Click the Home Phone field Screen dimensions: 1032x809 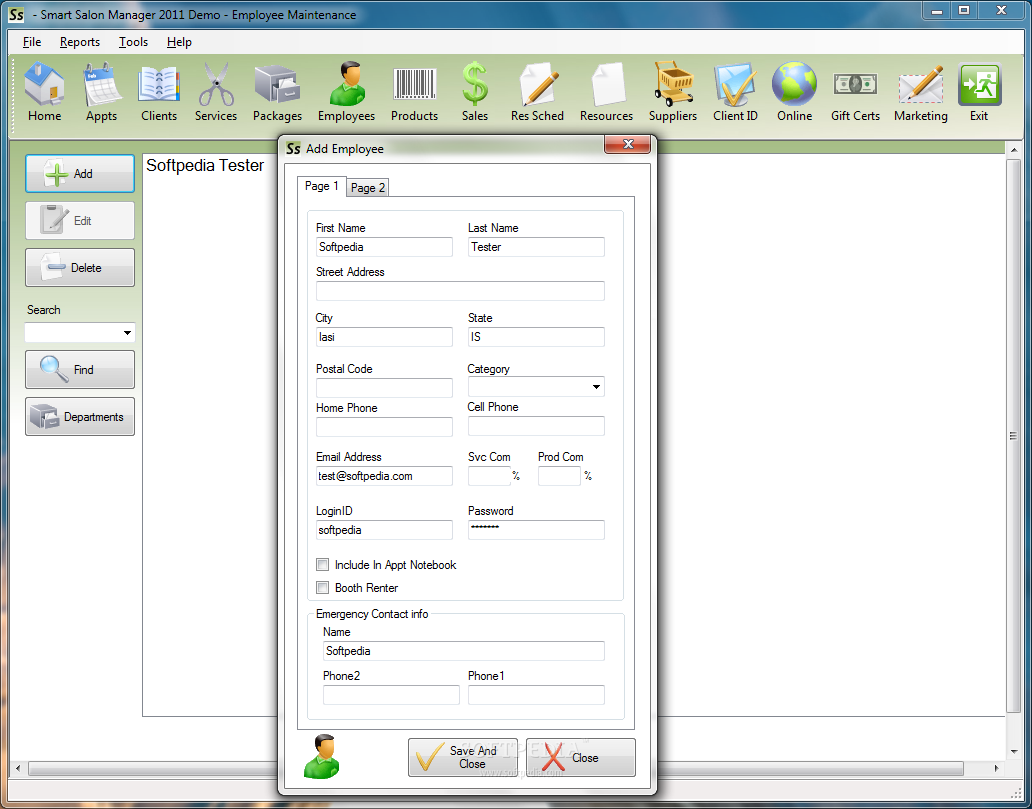tap(384, 427)
